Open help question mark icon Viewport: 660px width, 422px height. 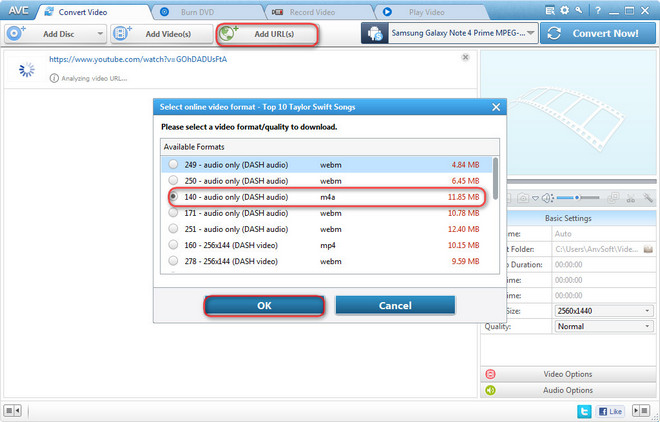pos(598,11)
